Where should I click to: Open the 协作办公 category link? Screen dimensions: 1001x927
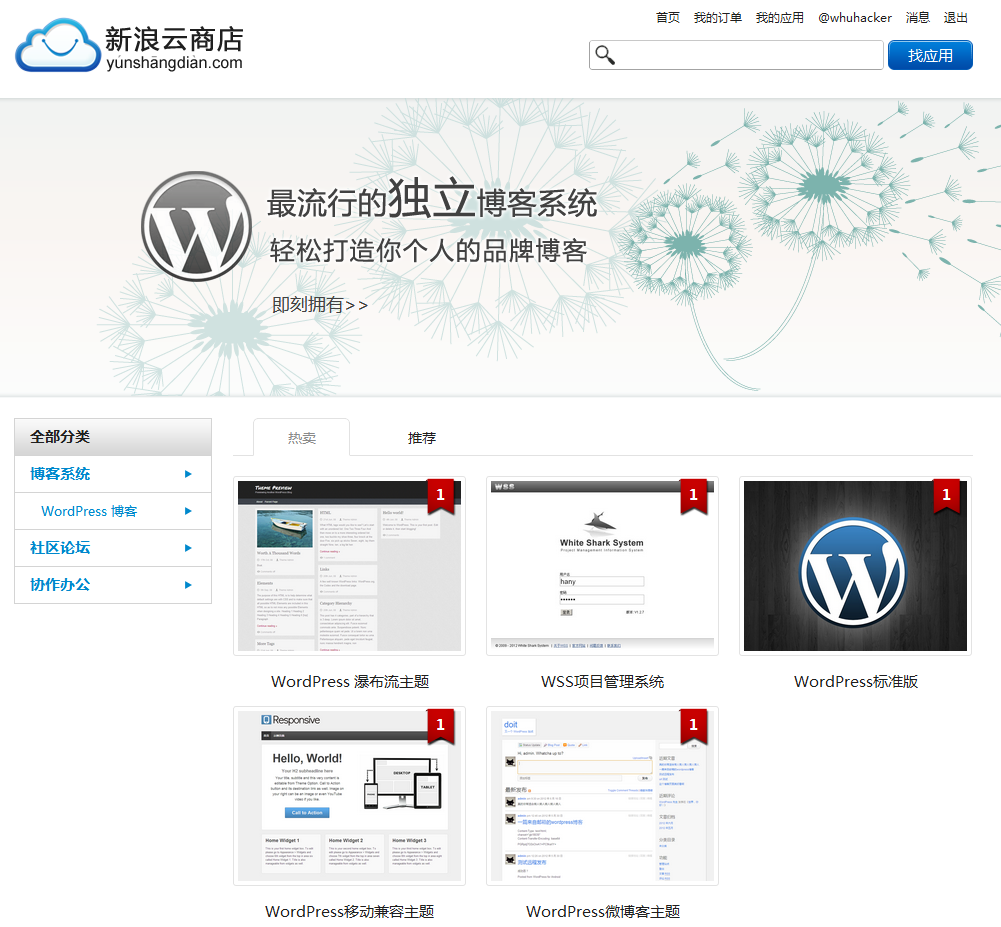pyautogui.click(x=60, y=585)
